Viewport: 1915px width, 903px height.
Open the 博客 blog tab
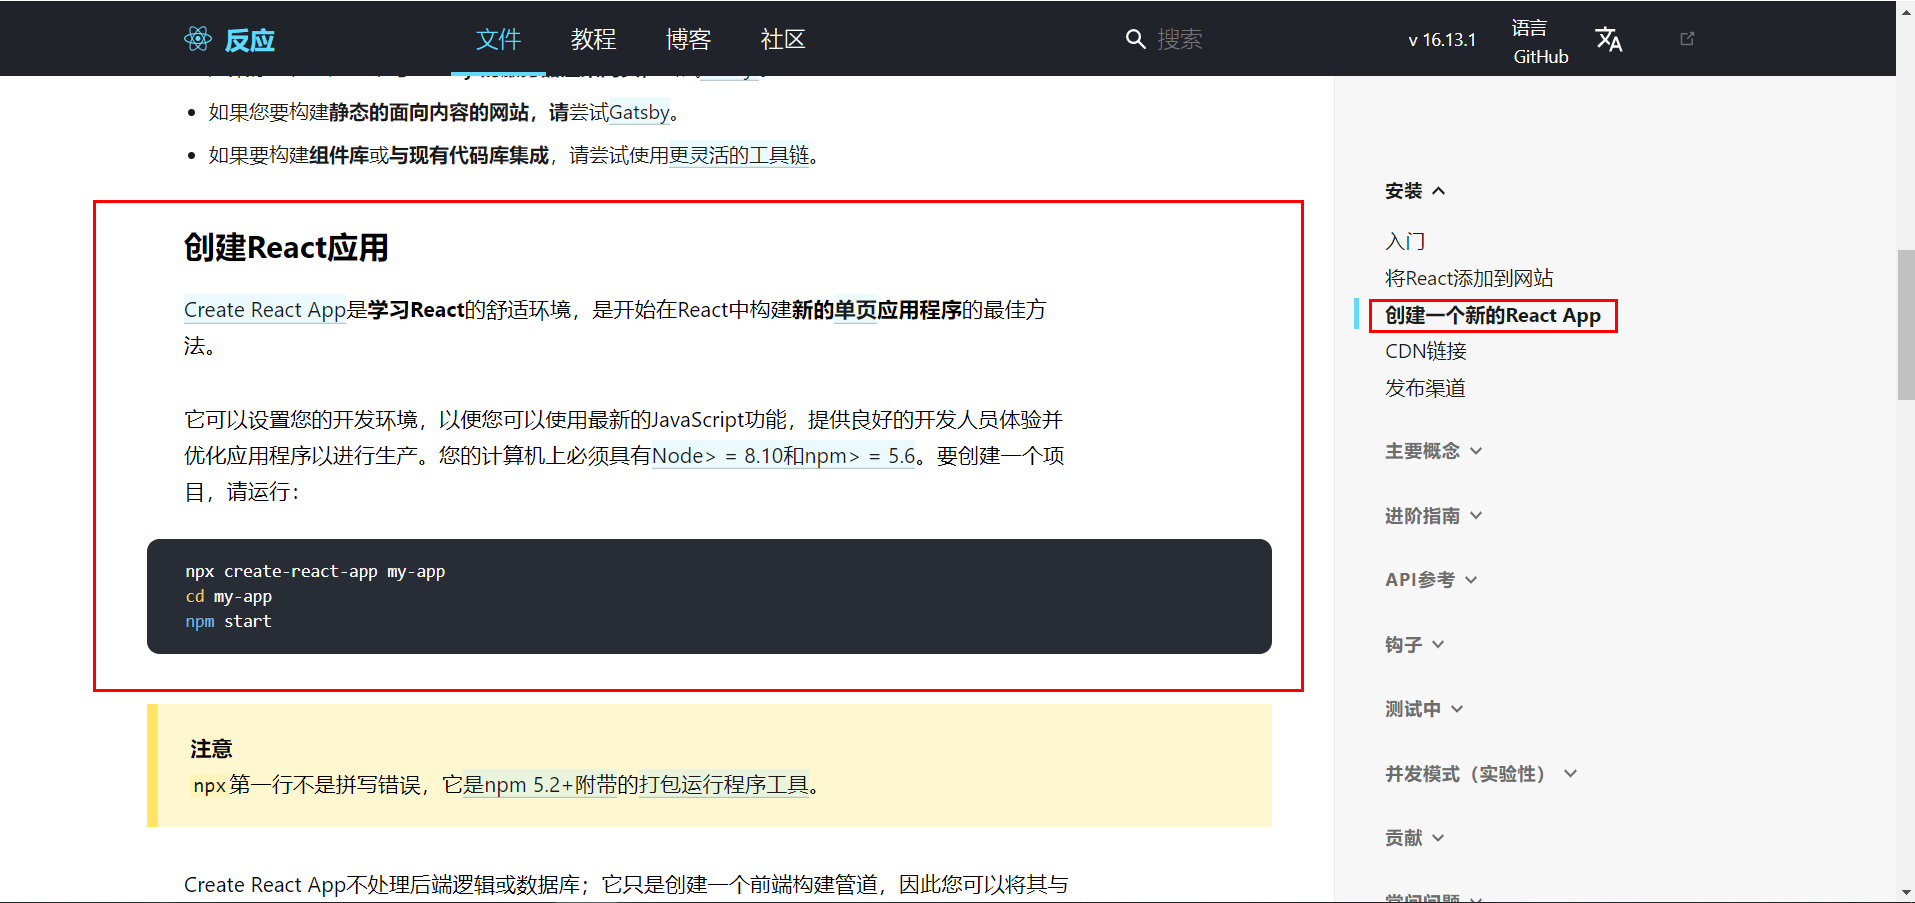pyautogui.click(x=688, y=39)
